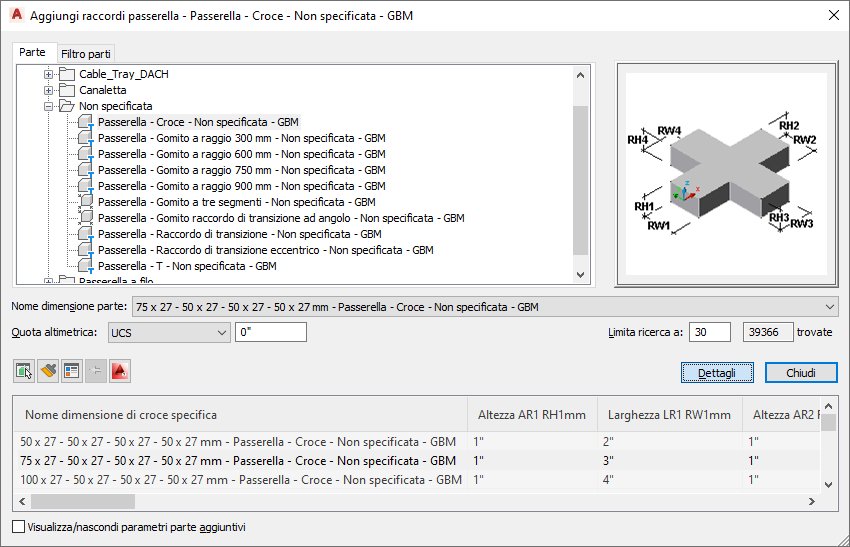
Task: Select the 100 x 27 - 50 x 27 table row name
Action: tap(241, 480)
